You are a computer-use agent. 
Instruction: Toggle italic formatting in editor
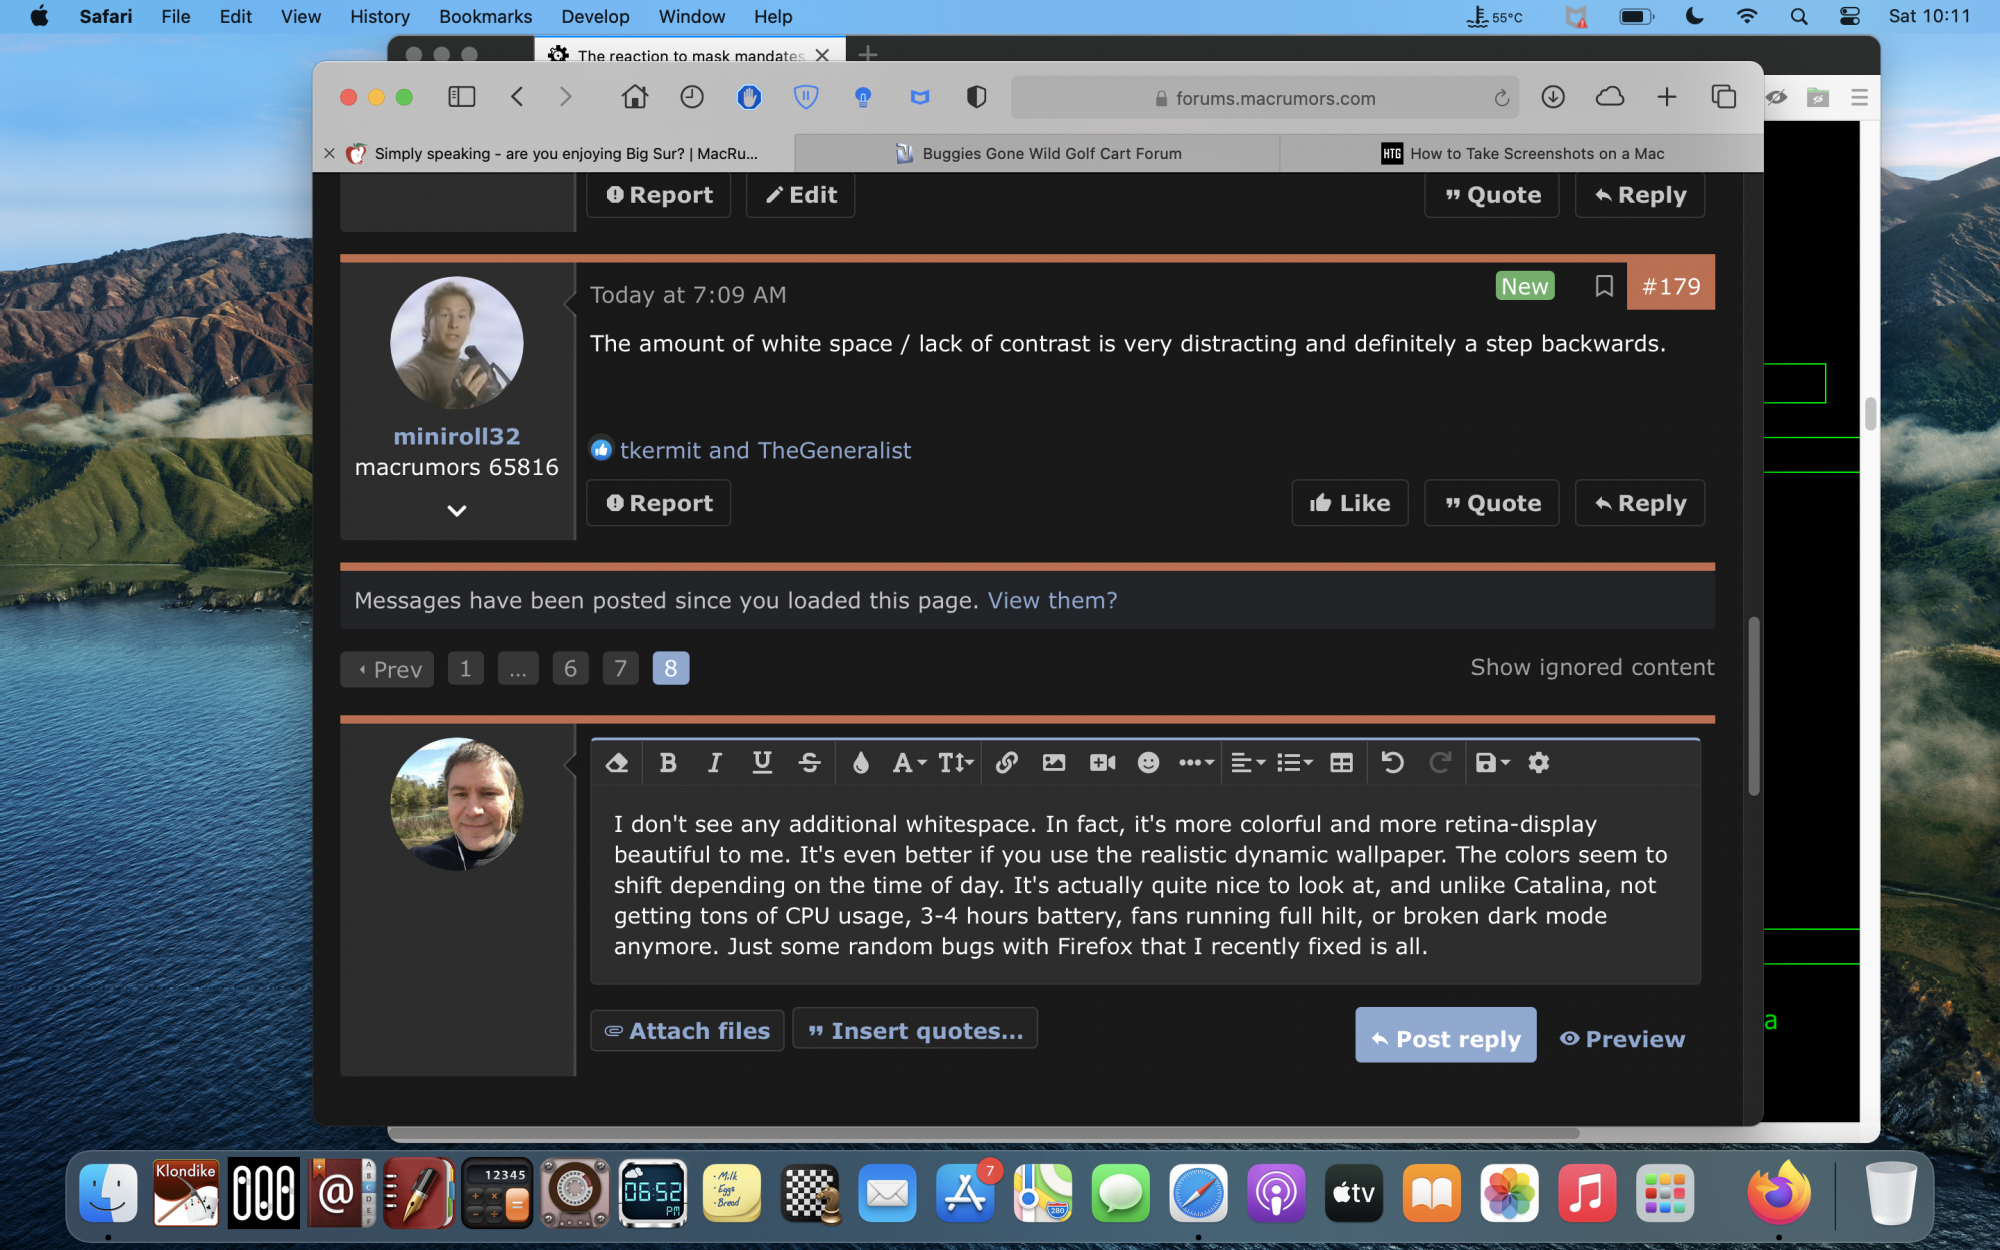(714, 763)
